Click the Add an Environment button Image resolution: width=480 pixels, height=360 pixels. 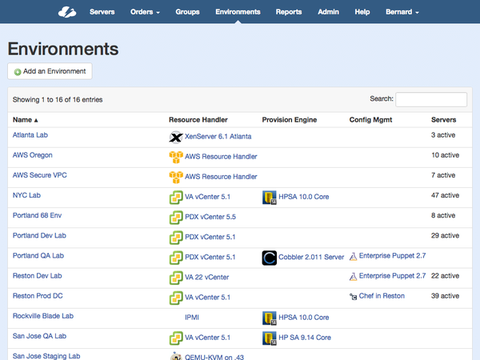[50, 71]
